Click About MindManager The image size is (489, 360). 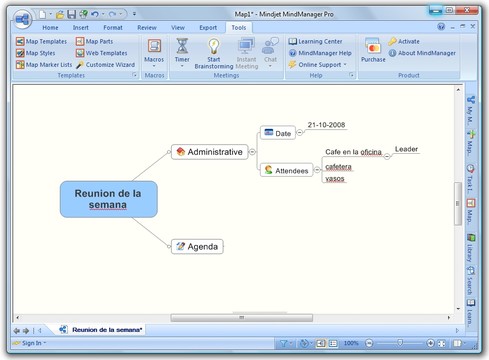(422, 53)
